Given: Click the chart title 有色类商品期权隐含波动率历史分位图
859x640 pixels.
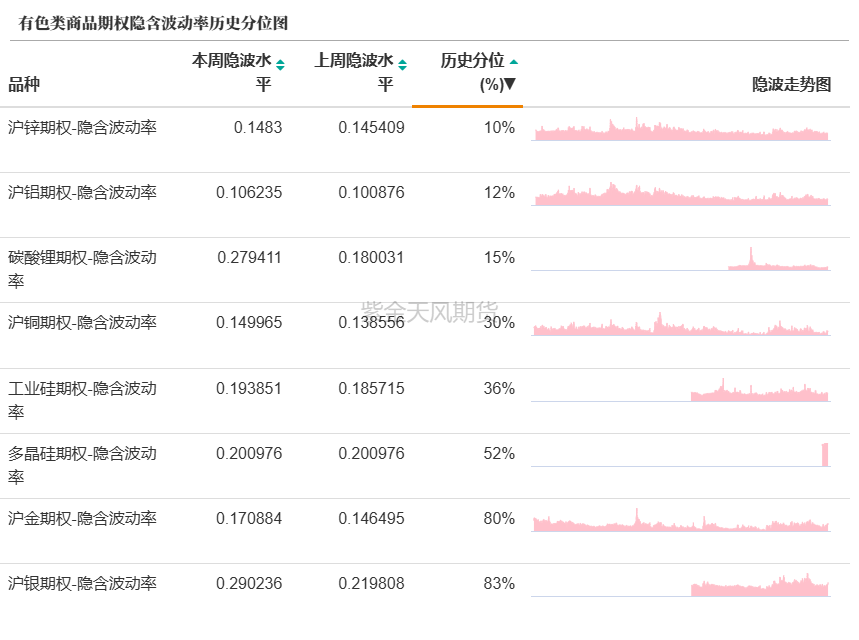Looking at the screenshot, I should [x=153, y=23].
